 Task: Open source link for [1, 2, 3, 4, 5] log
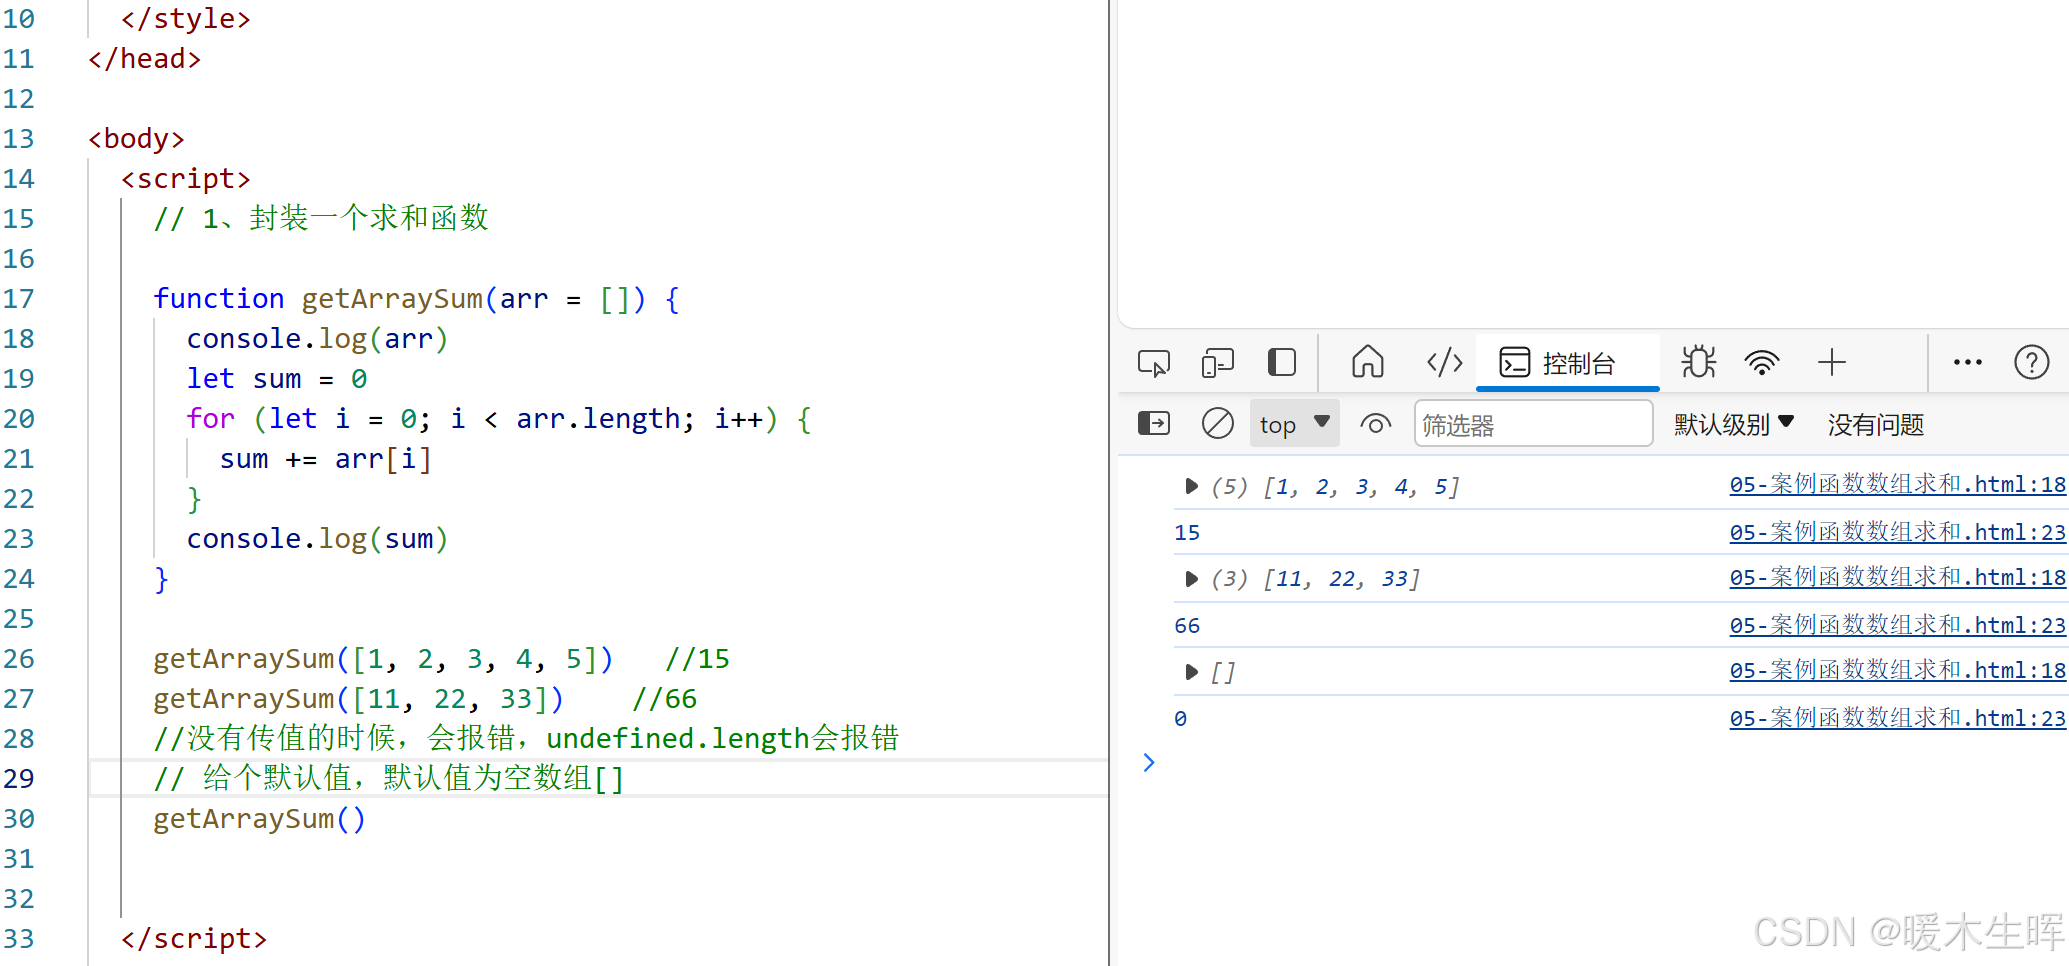point(1897,485)
